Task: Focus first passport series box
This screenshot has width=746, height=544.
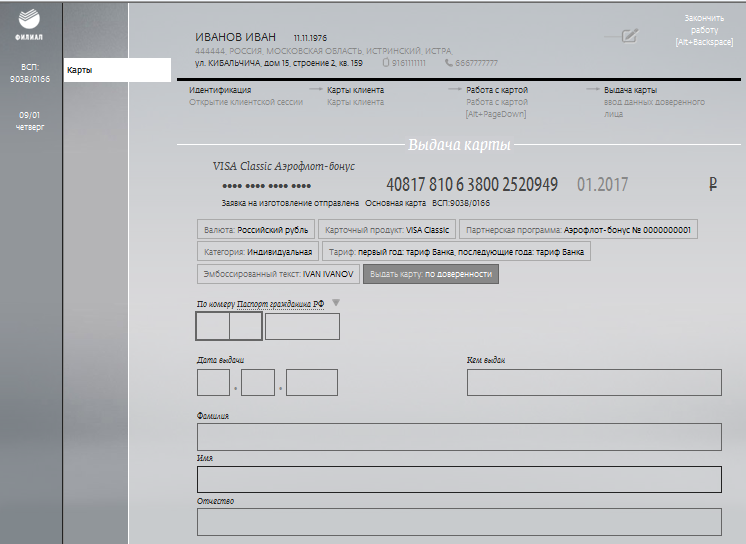Action: point(213,326)
